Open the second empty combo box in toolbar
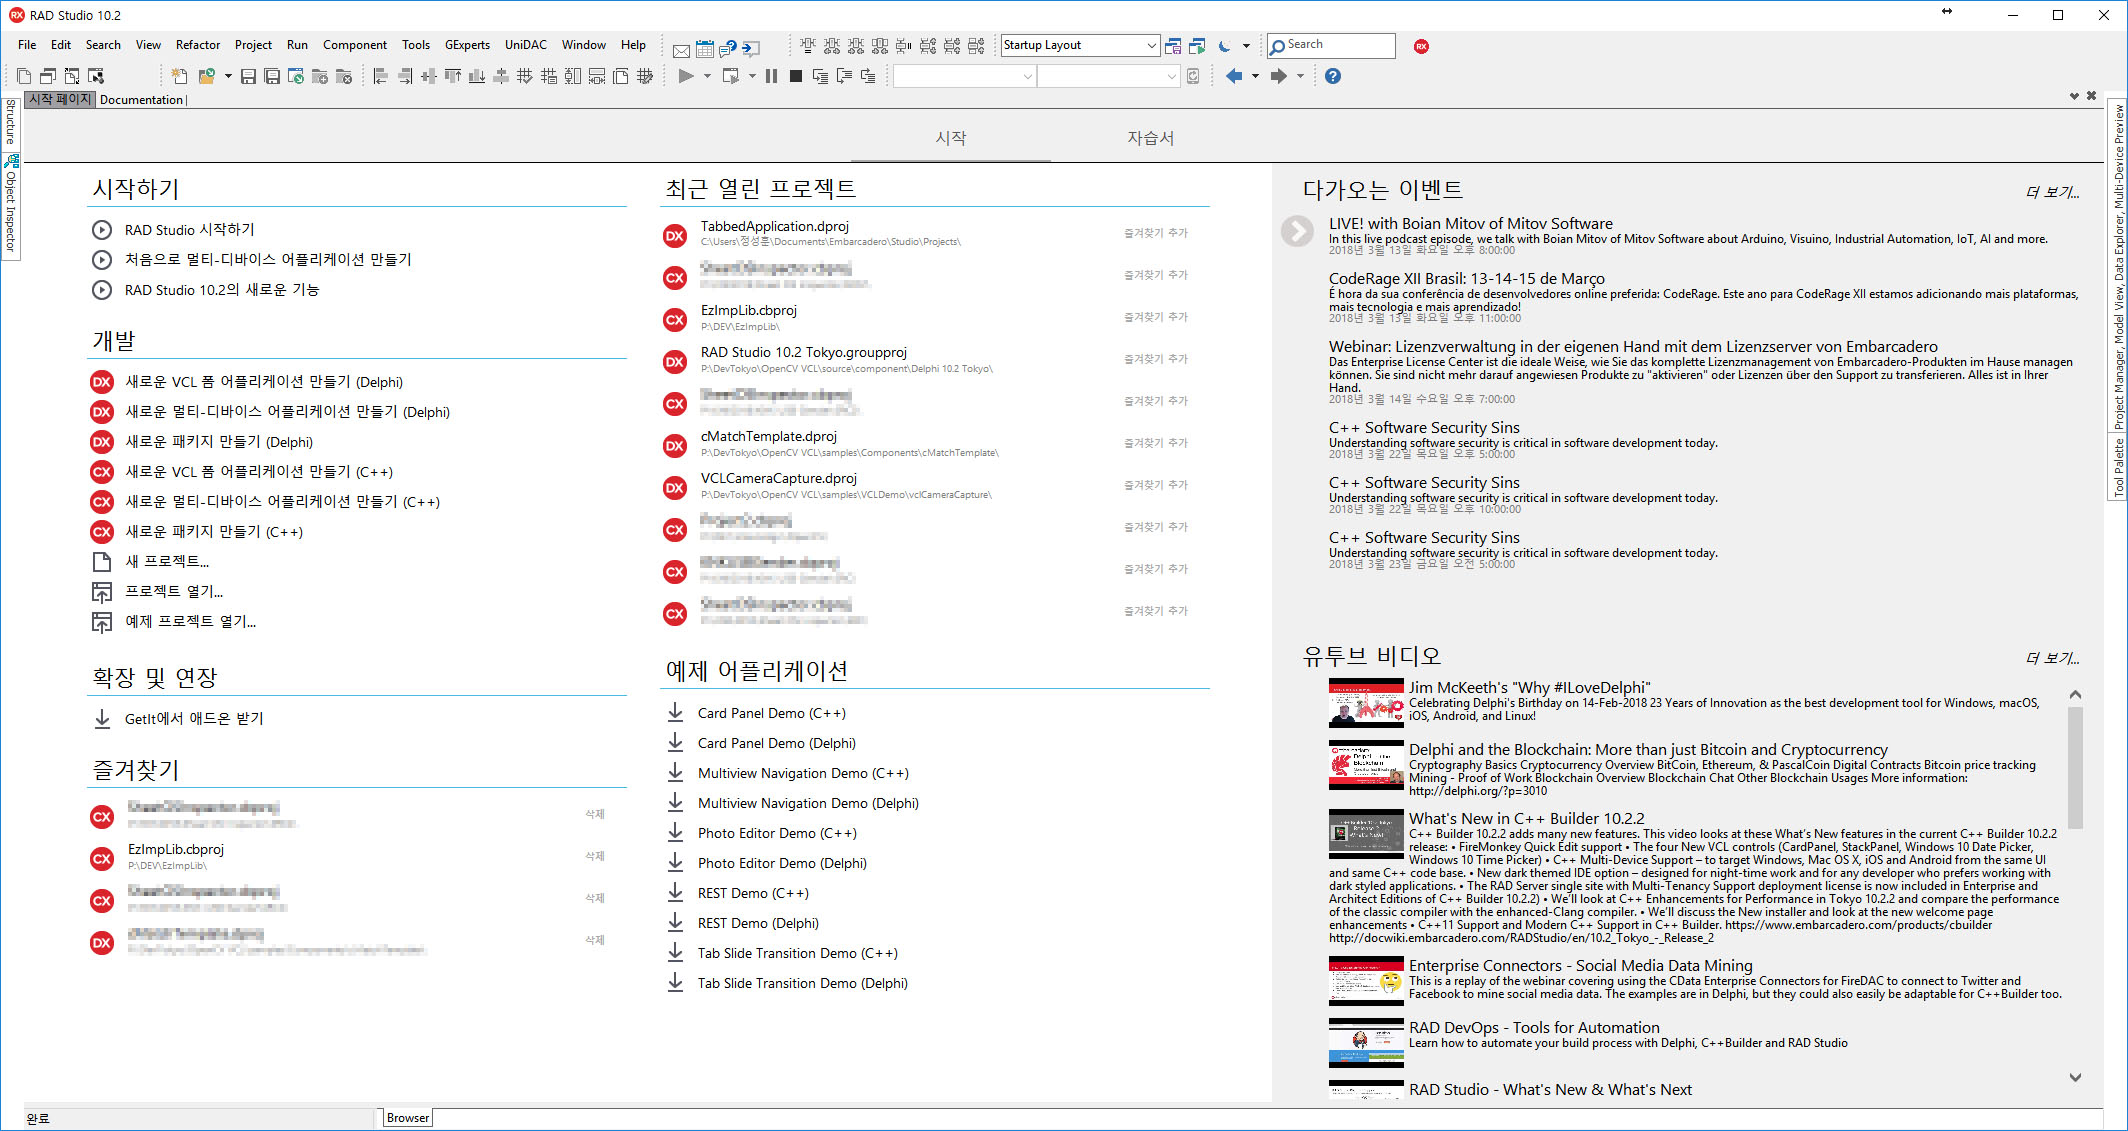The height and width of the screenshot is (1131, 2128). tap(1109, 76)
